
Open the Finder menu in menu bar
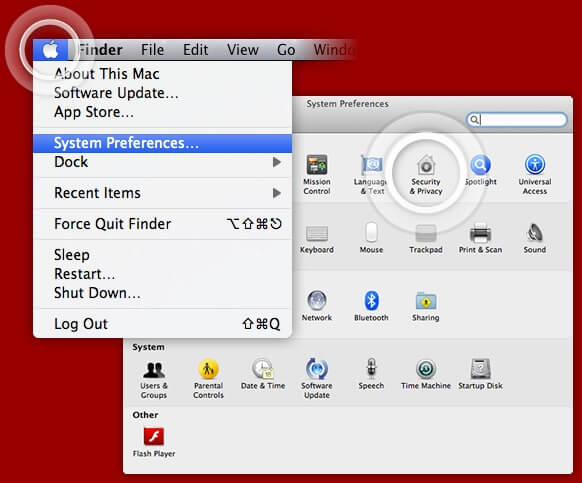(x=100, y=50)
